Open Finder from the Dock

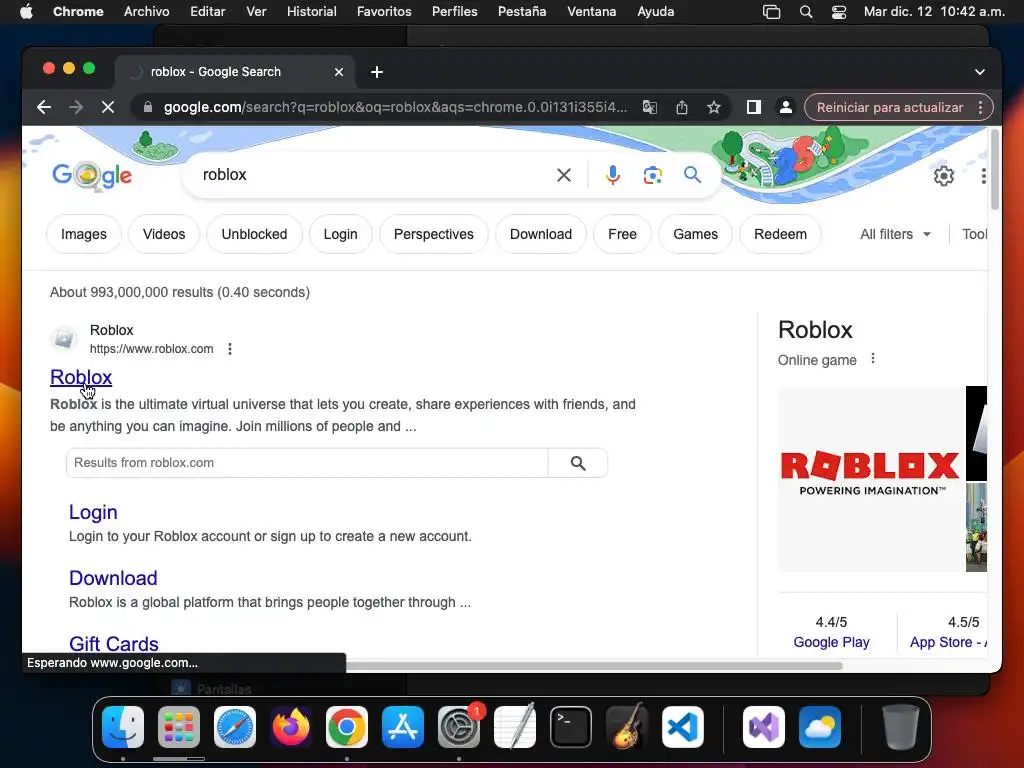point(123,727)
